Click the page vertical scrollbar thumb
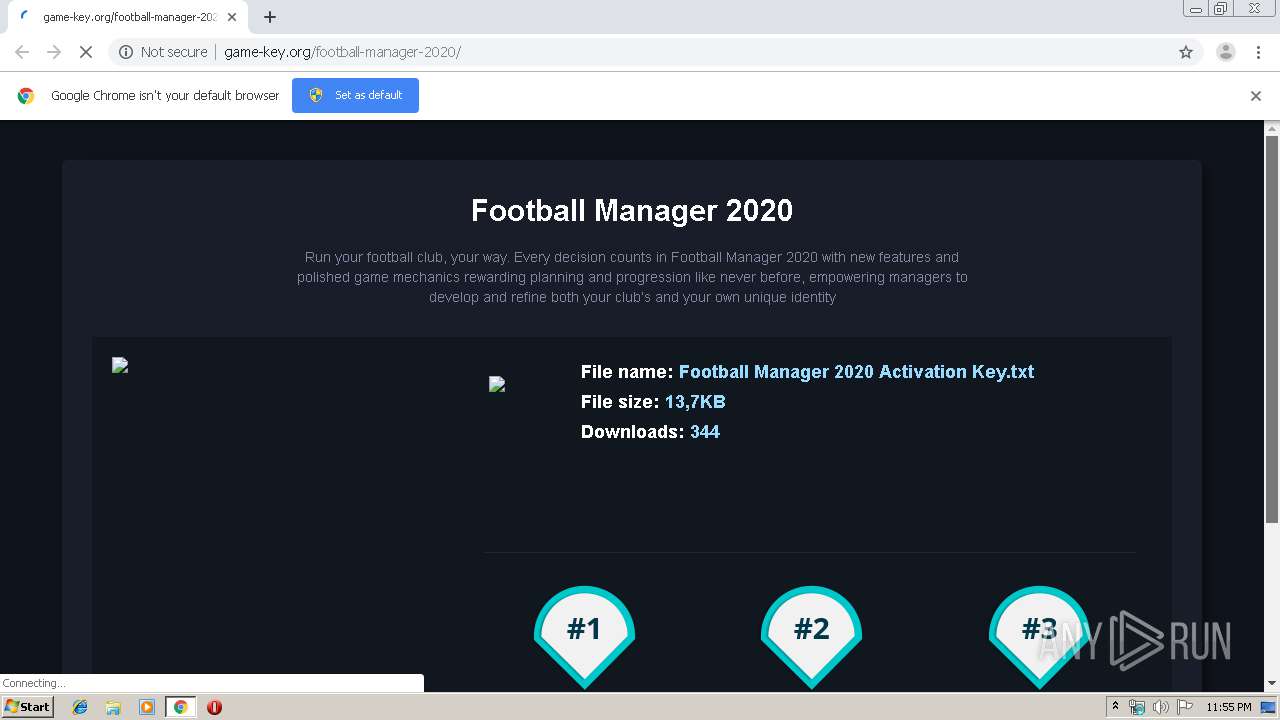The height and width of the screenshot is (720, 1280). pos(1272,330)
